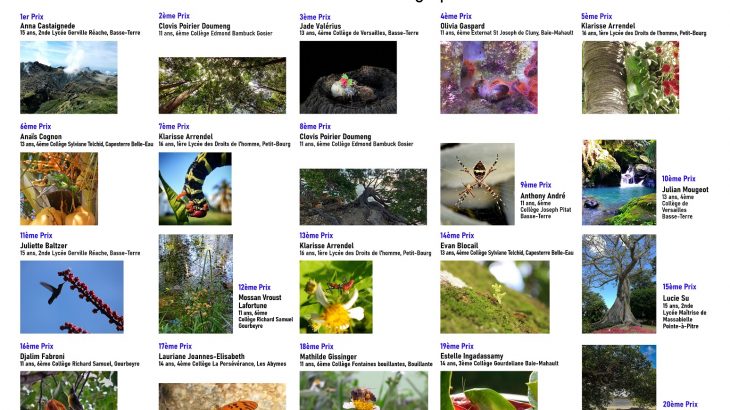Click the 1er Prix heading
This screenshot has height=410, width=730.
tap(32, 16)
